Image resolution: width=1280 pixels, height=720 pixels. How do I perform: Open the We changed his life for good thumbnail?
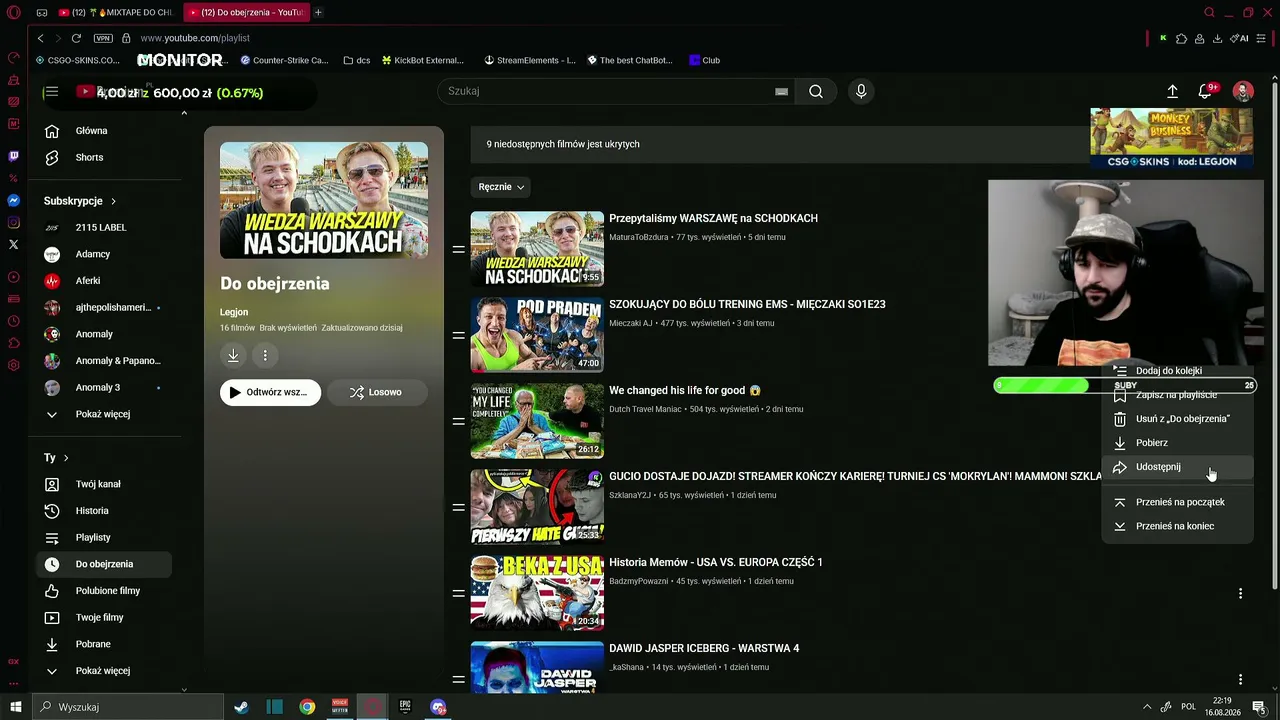537,421
